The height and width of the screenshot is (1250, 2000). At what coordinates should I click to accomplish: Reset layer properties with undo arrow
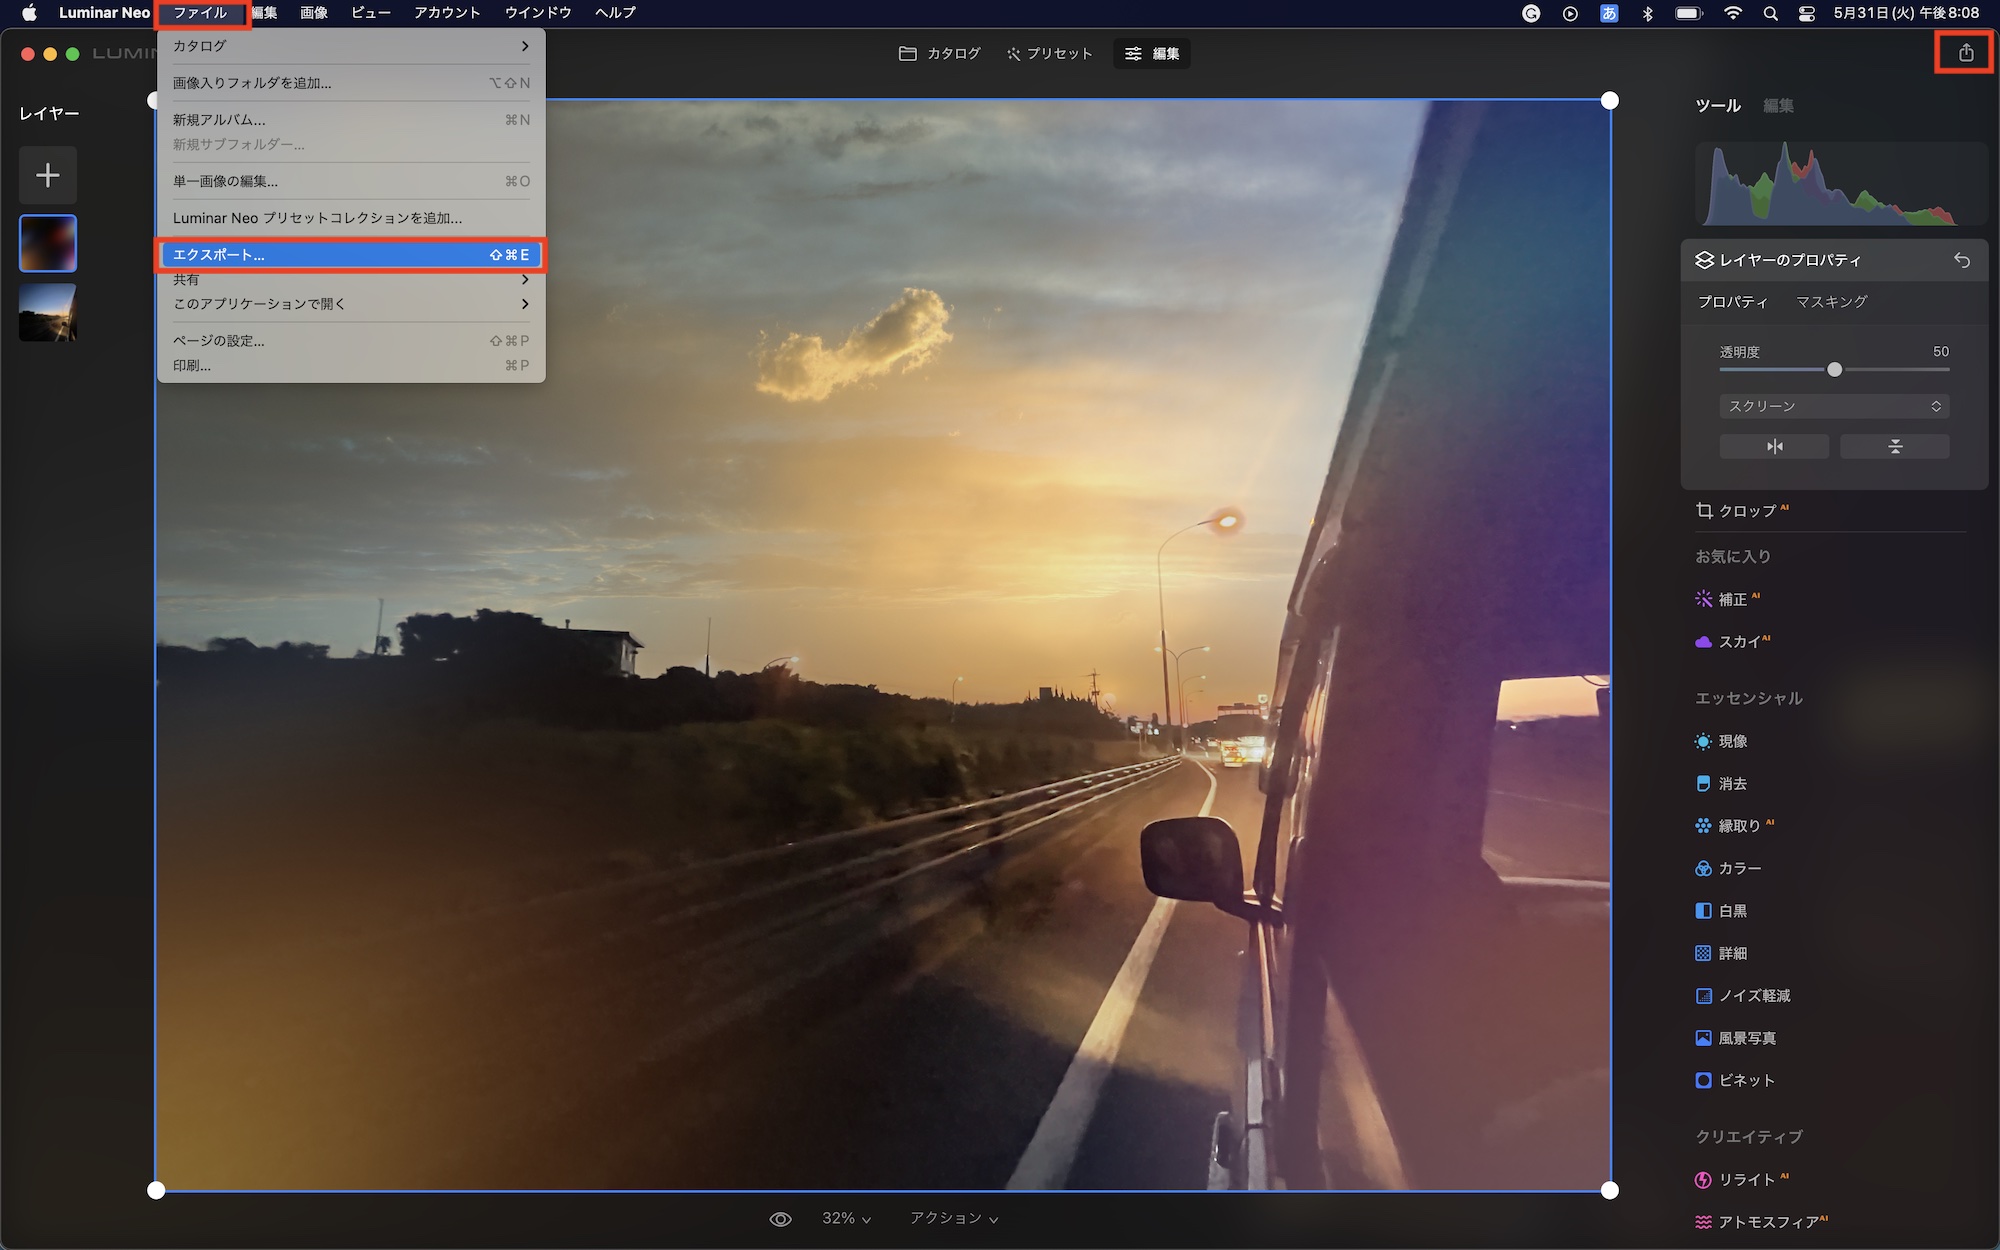[1961, 260]
